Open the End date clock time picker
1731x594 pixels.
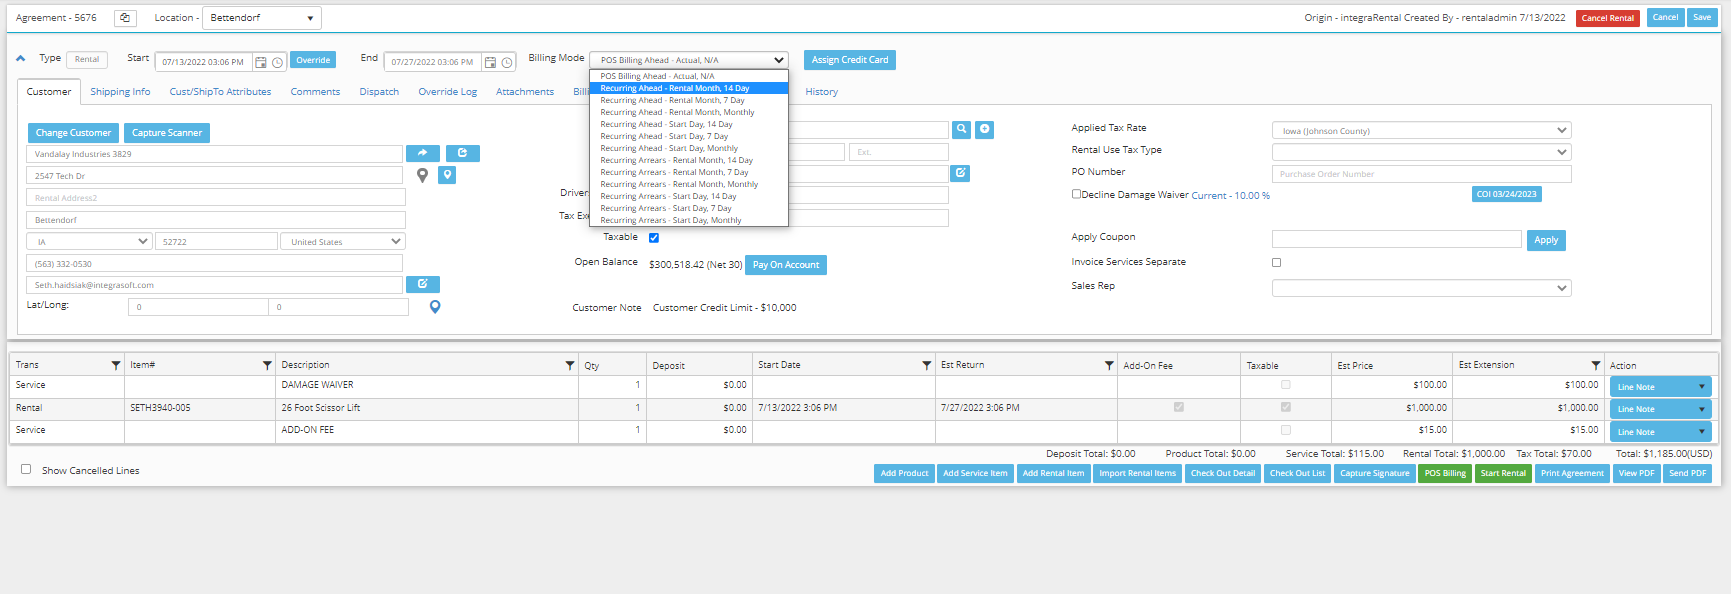point(507,62)
